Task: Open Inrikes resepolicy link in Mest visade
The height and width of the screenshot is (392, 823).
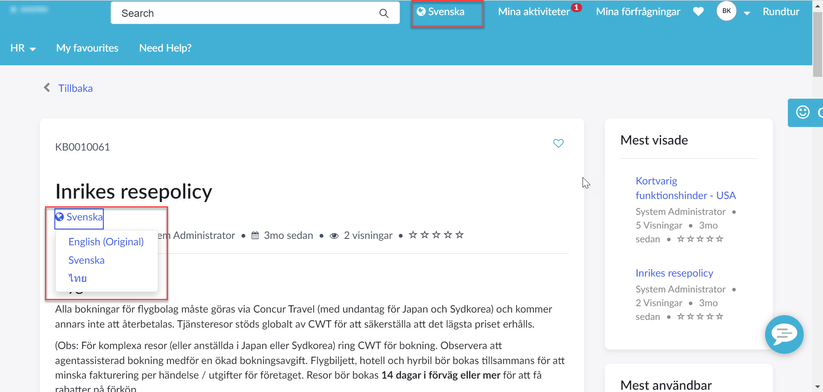Action: pos(674,273)
